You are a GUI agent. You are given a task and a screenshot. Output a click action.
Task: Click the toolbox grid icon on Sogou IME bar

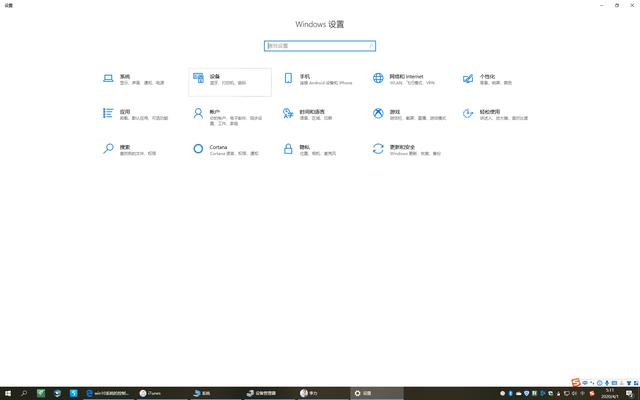[x=636, y=383]
